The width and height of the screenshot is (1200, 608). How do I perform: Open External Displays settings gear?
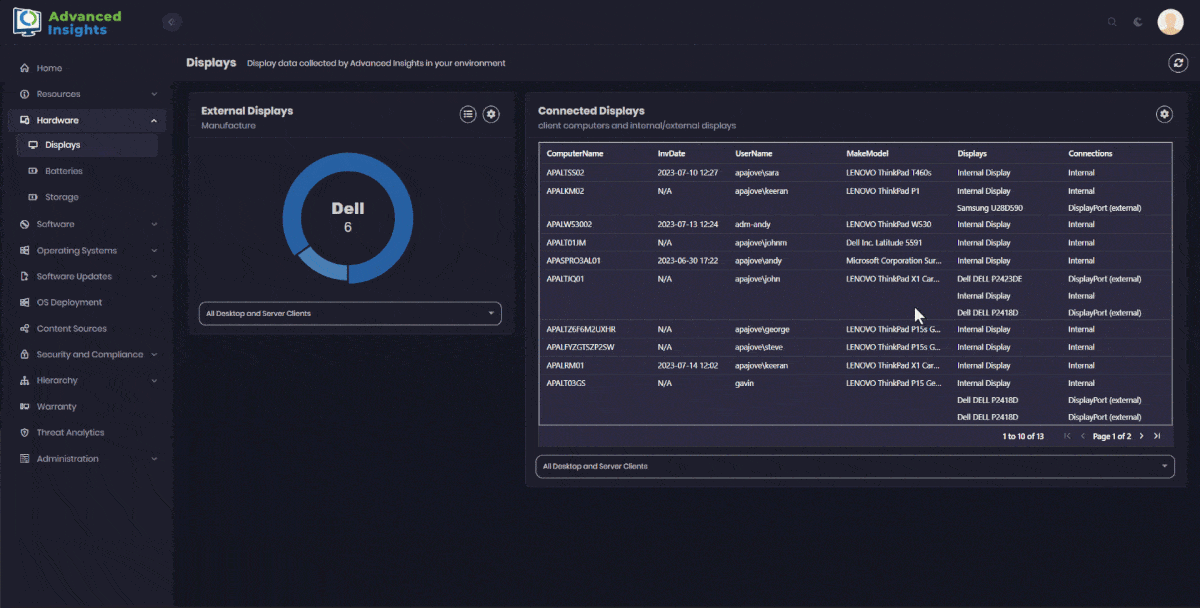(x=490, y=114)
